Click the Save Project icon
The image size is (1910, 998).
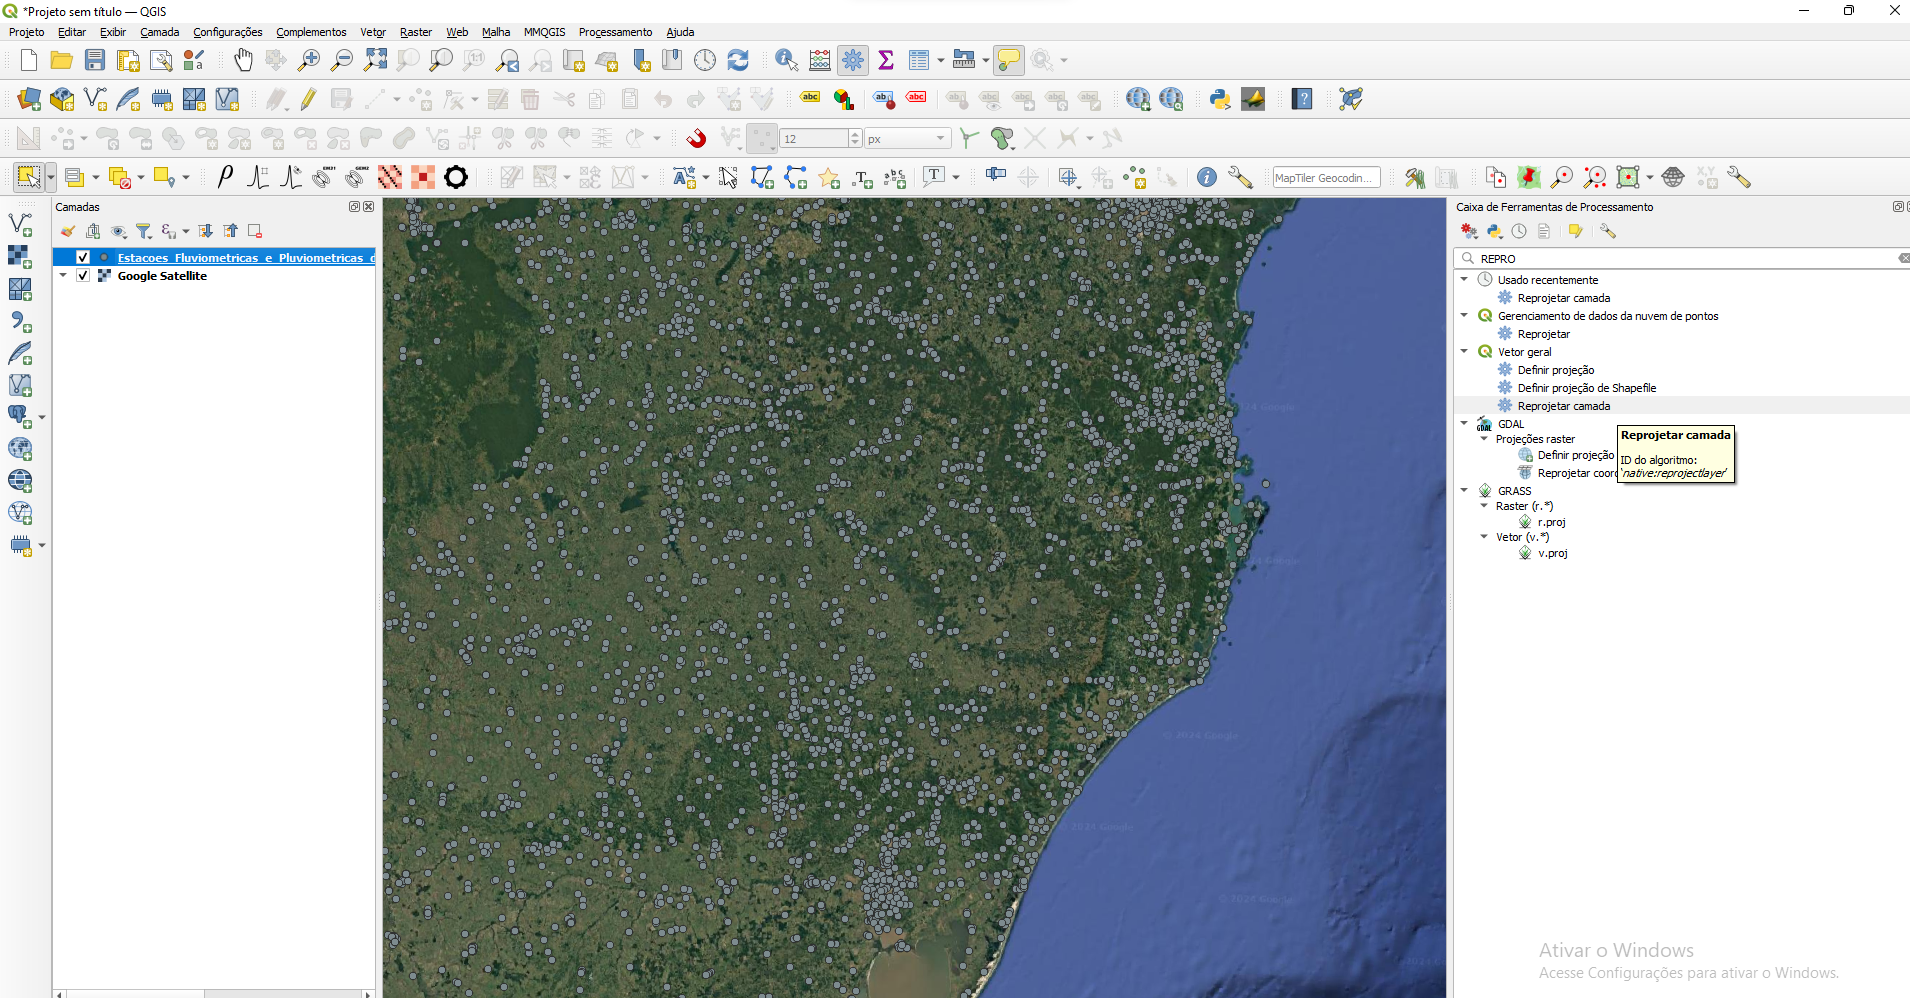pyautogui.click(x=95, y=60)
